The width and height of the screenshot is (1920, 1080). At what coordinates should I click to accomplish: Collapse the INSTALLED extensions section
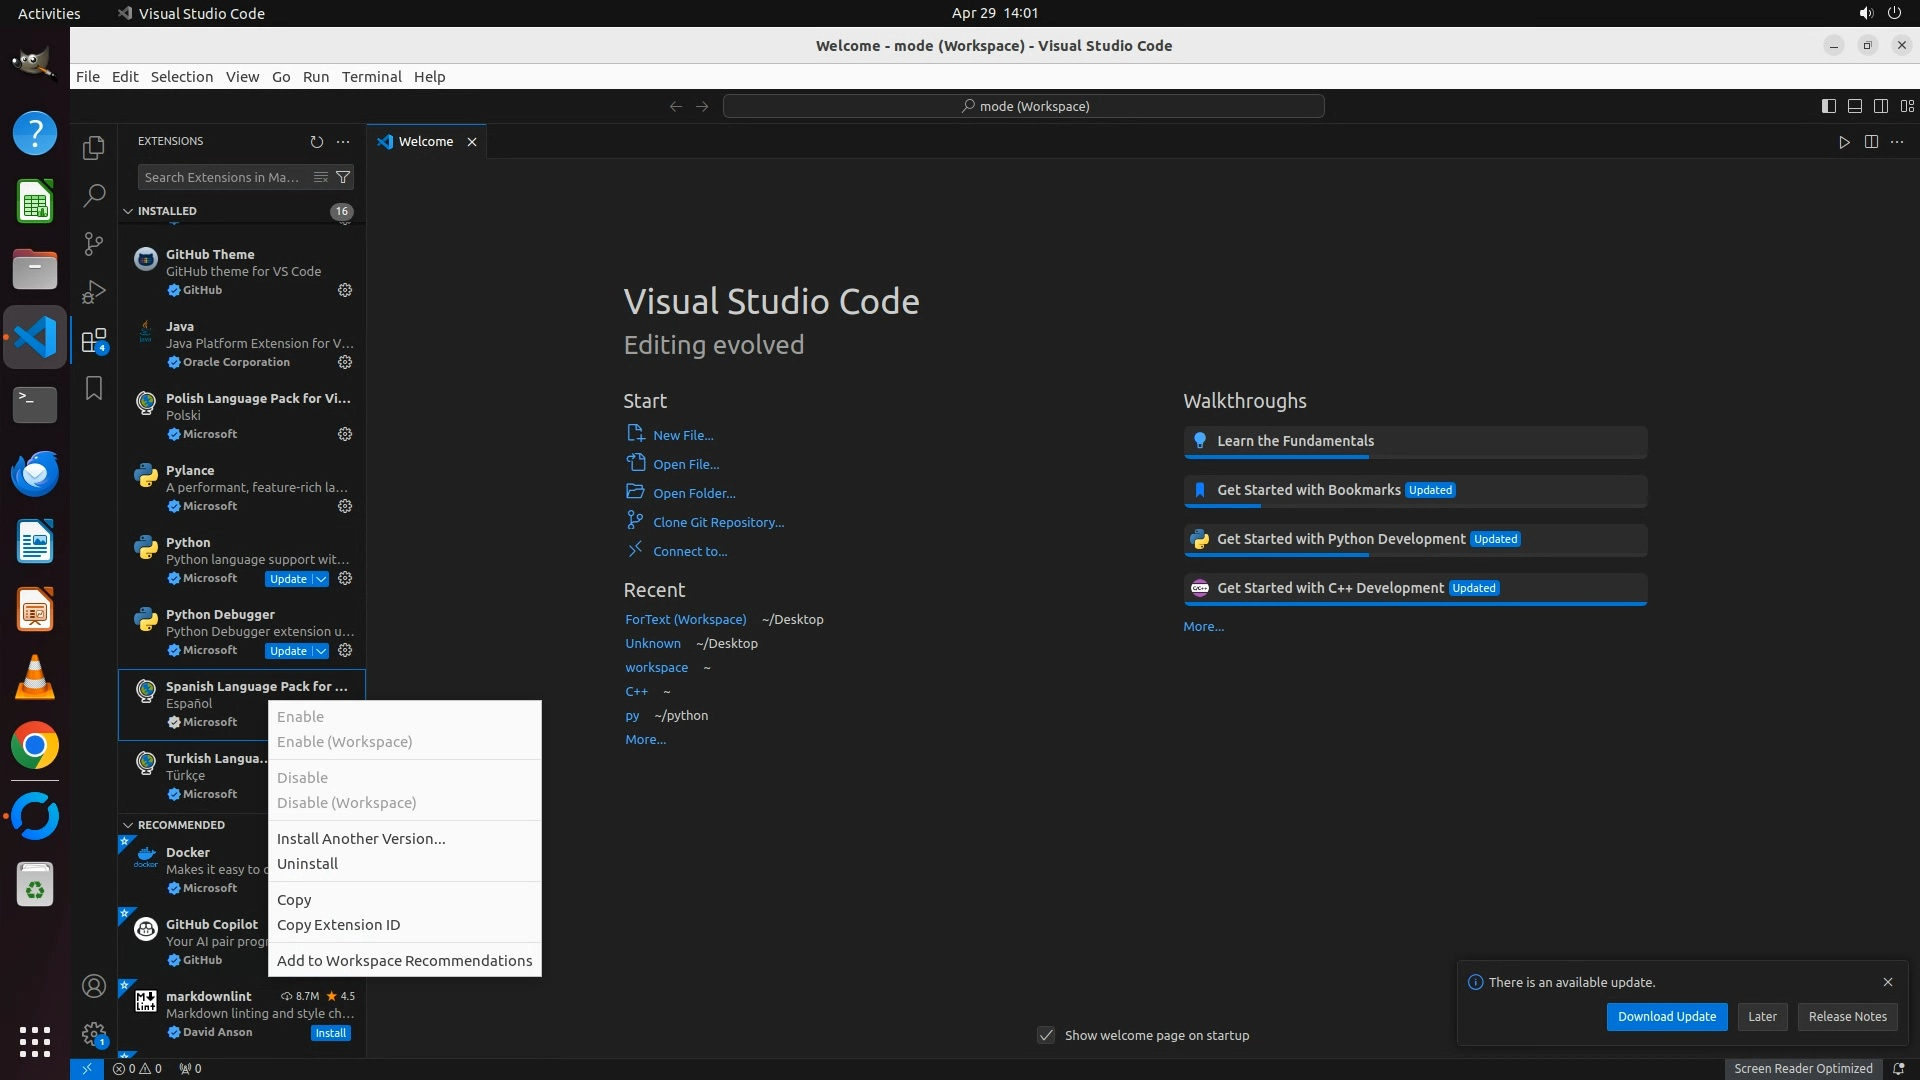click(x=128, y=211)
